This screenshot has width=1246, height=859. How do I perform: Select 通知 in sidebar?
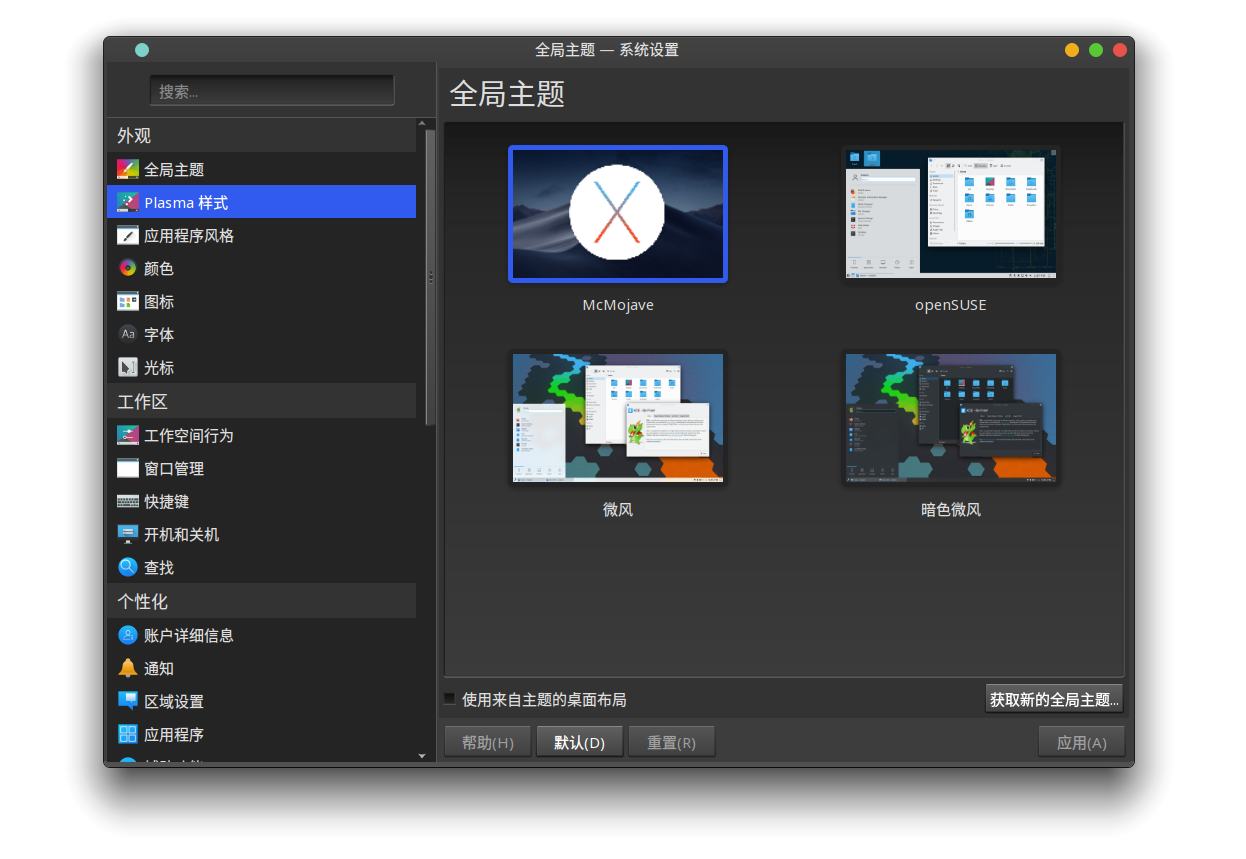pyautogui.click(x=261, y=669)
